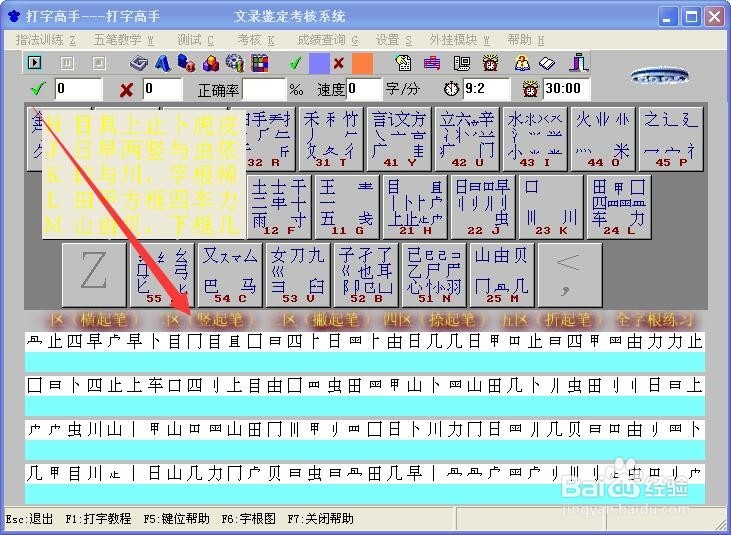Click the elapsed time field showing 9:2
Screen dimensions: 731x535
pos(487,89)
